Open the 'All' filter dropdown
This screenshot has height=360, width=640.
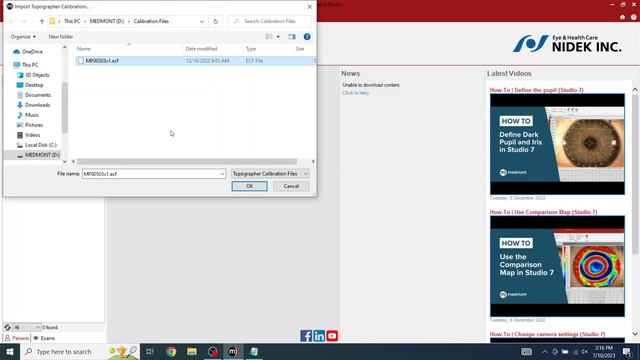pos(27,327)
